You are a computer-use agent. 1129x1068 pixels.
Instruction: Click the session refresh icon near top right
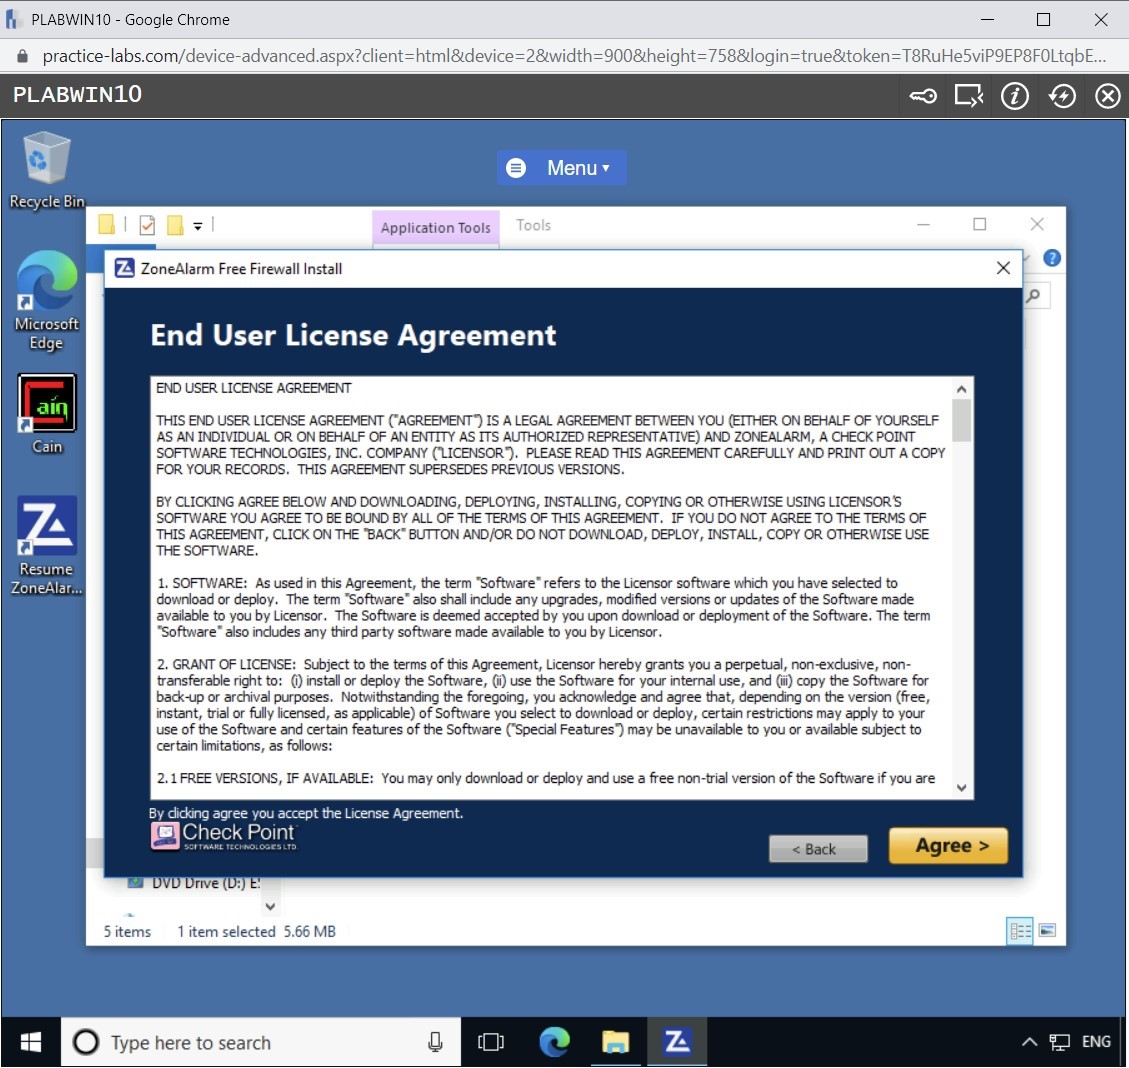pyautogui.click(x=1061, y=95)
